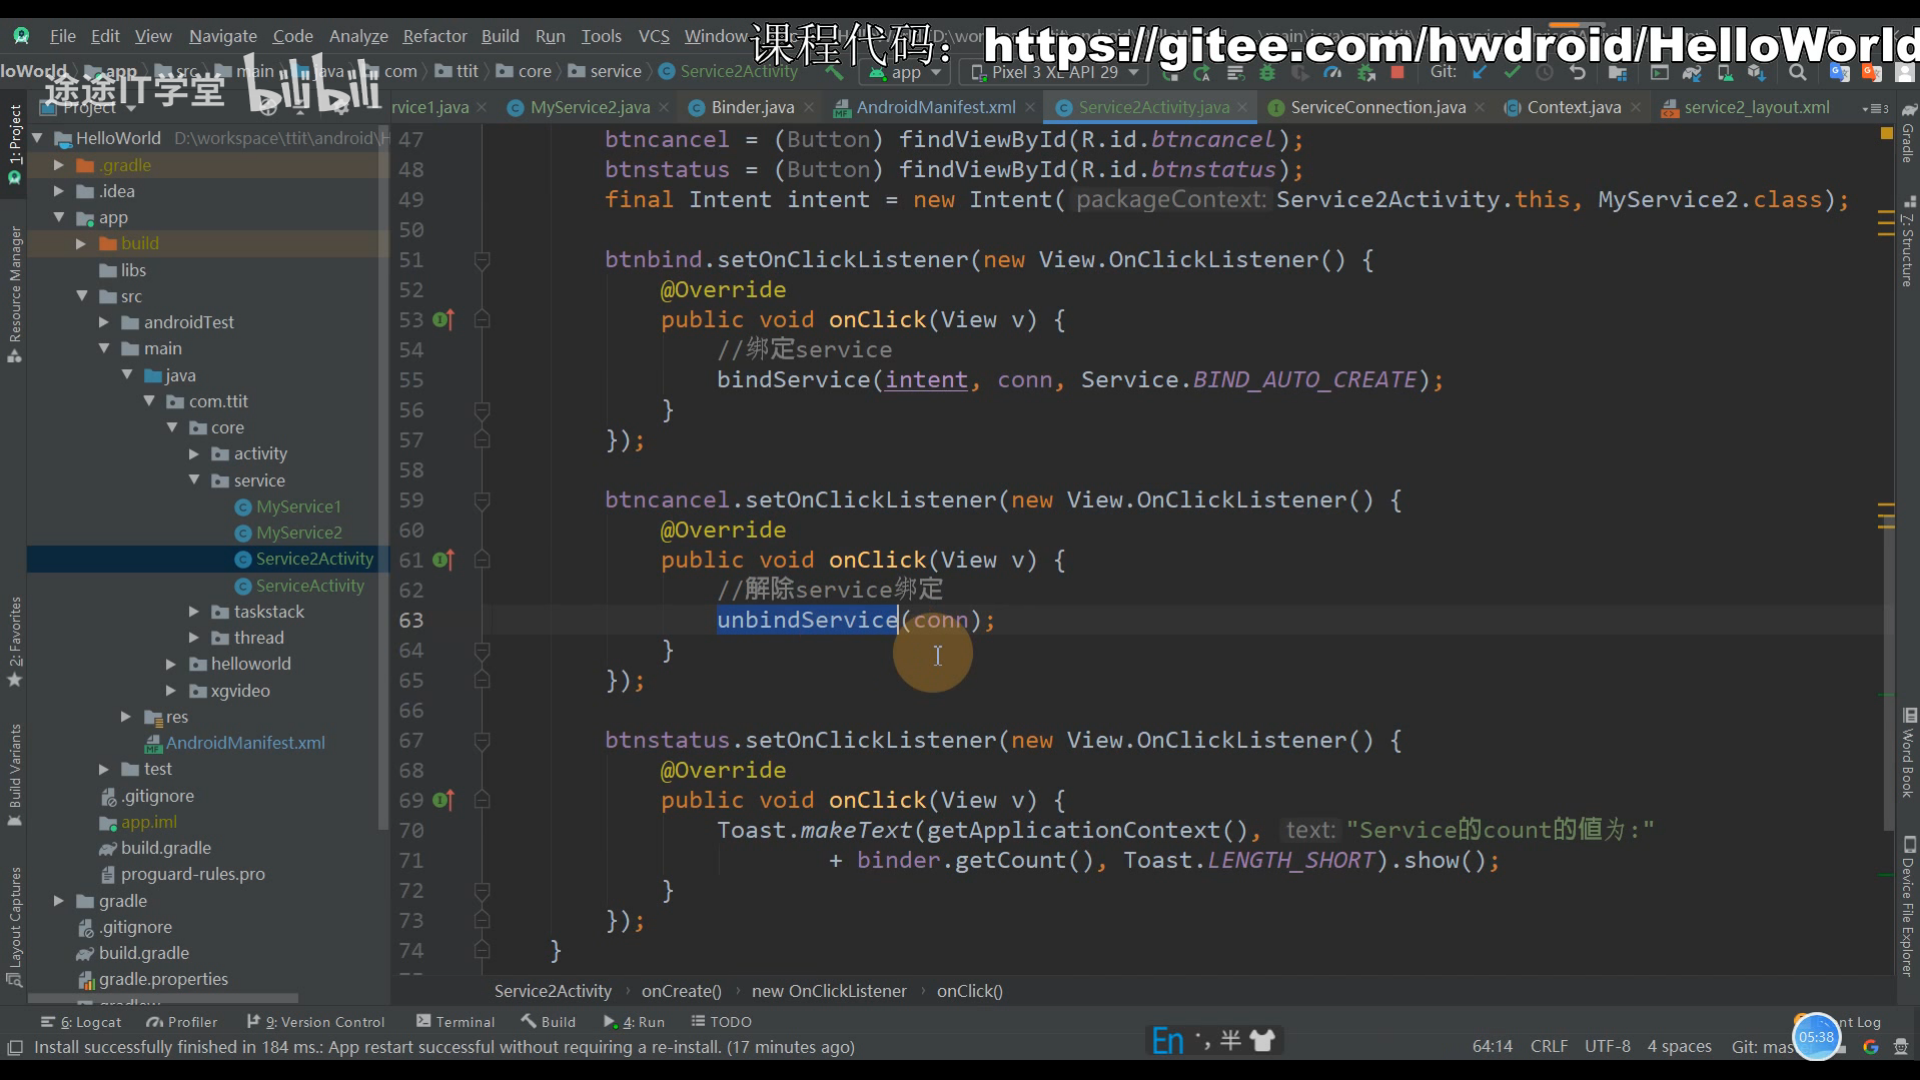Image resolution: width=1920 pixels, height=1080 pixels.
Task: Toggle the 6: Logcat tool window
Action: click(x=80, y=1022)
